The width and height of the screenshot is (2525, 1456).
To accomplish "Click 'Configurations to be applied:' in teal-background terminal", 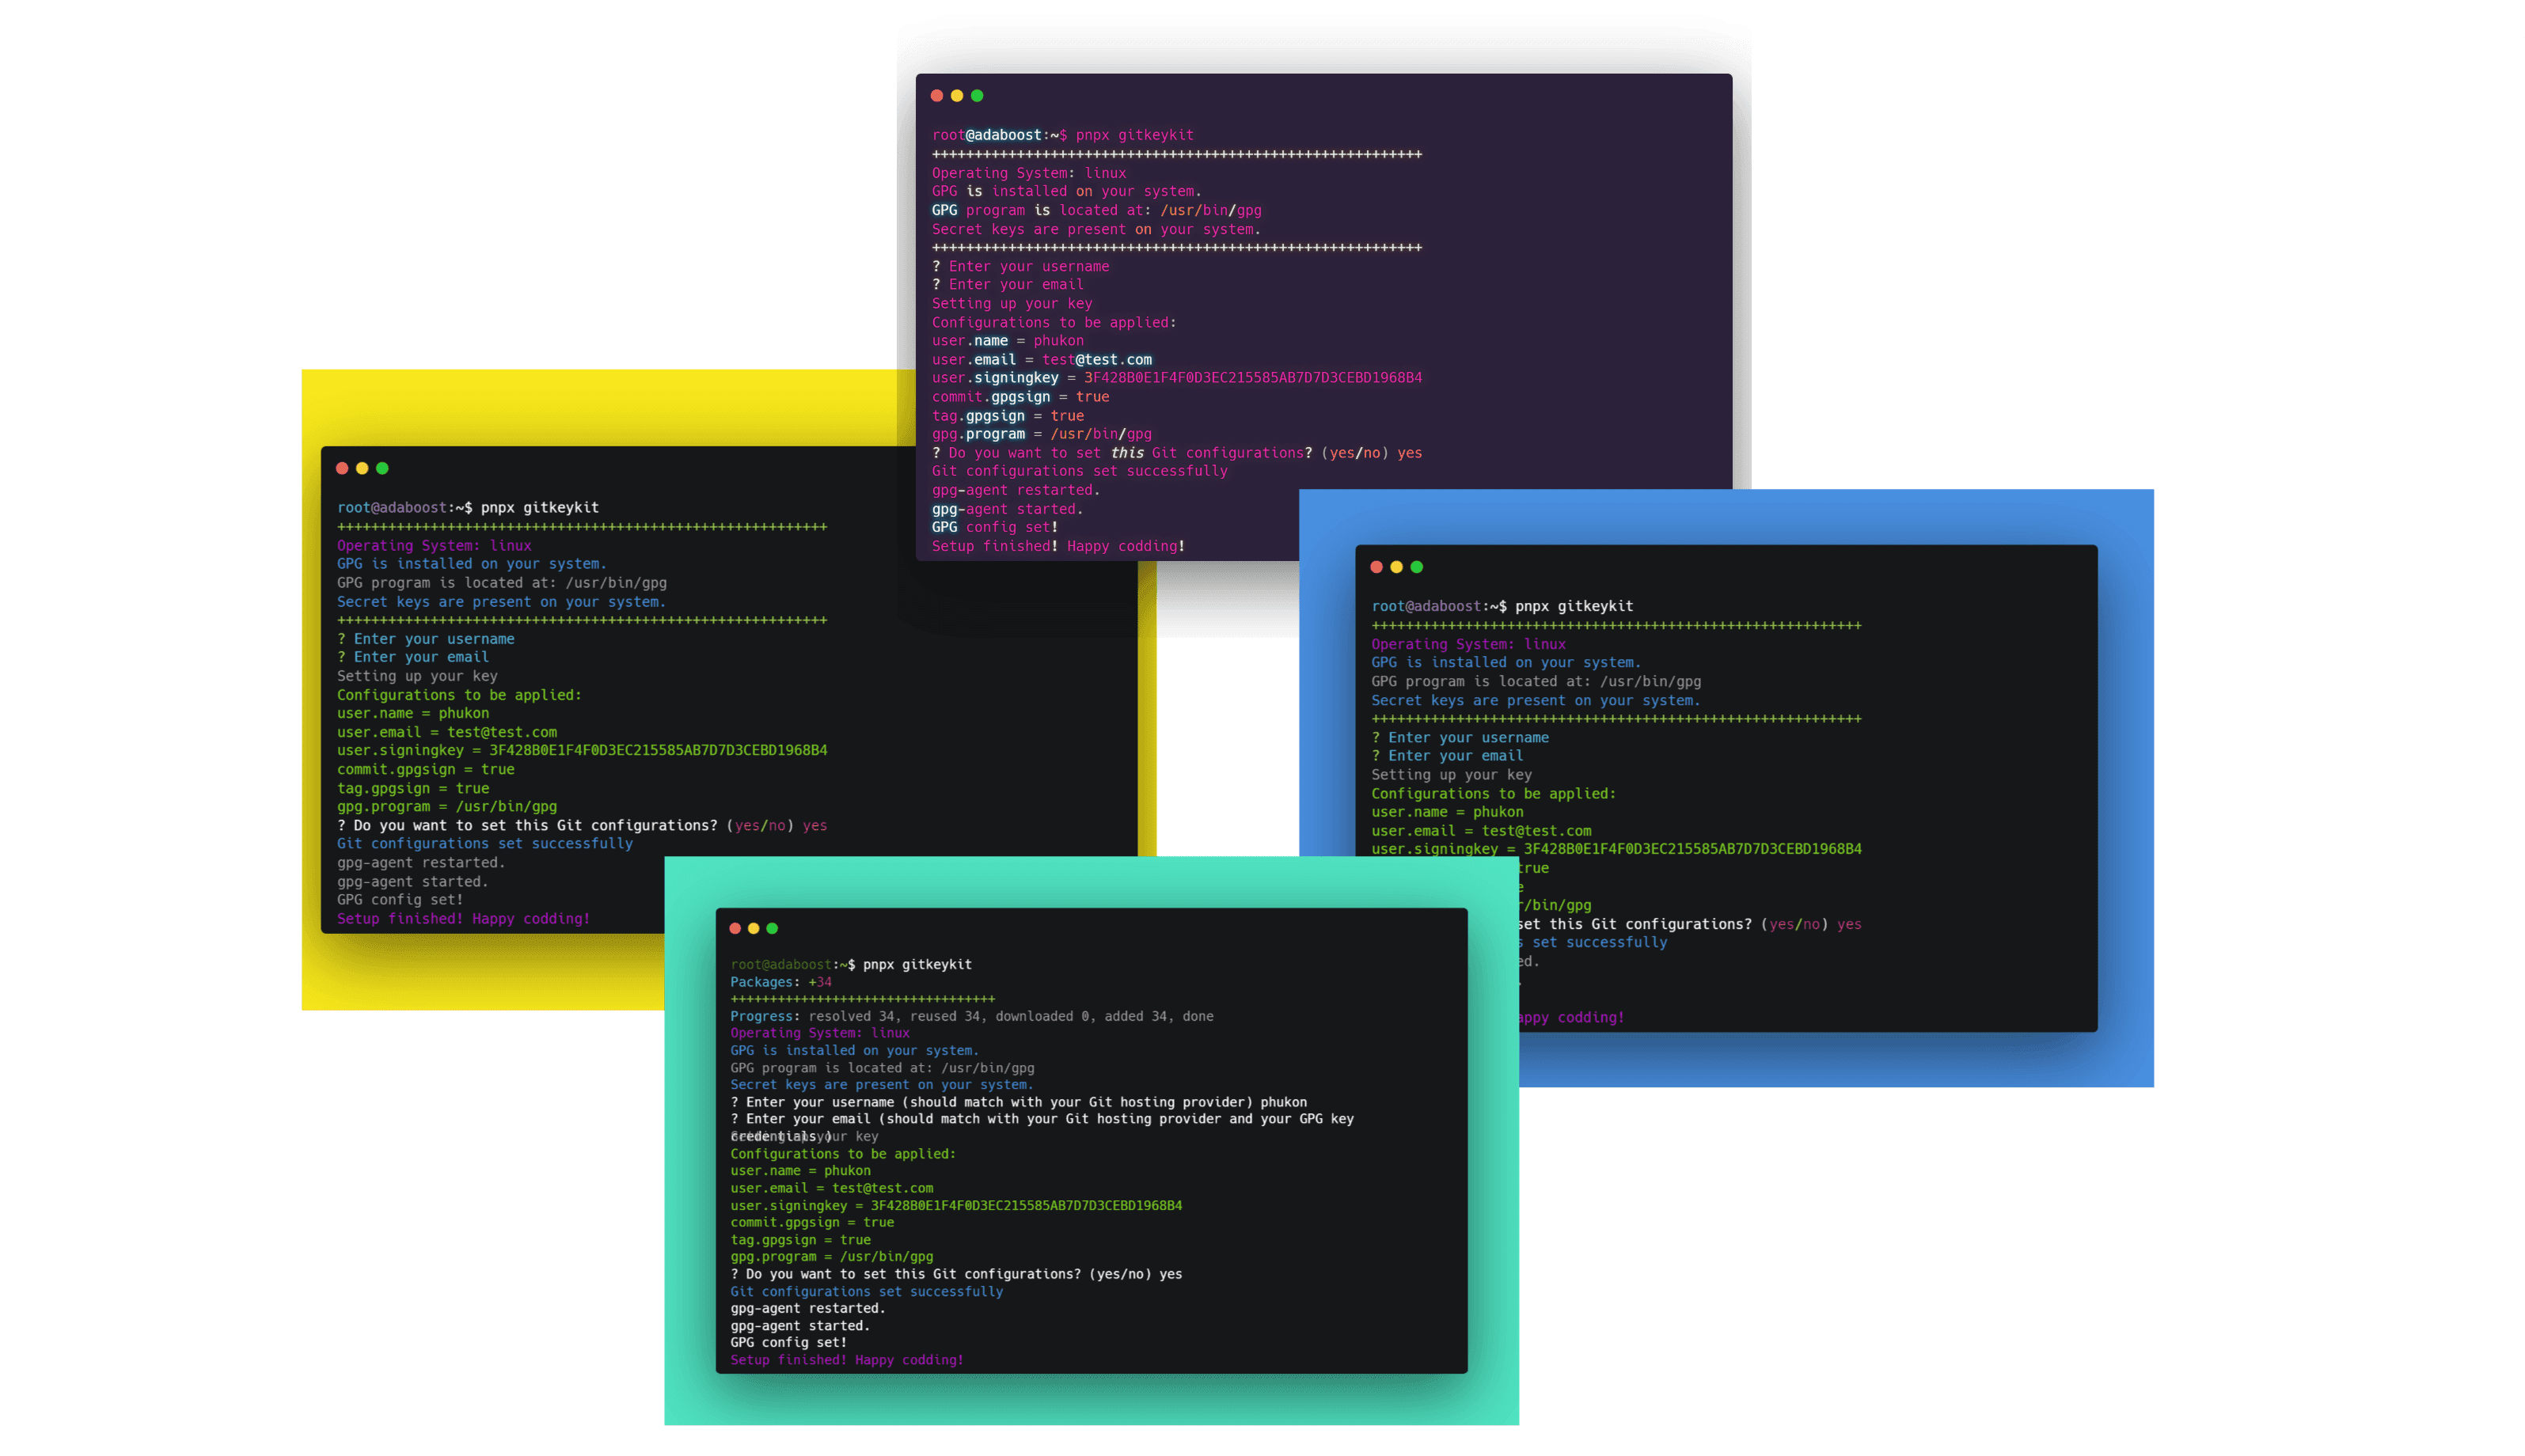I will point(843,1154).
